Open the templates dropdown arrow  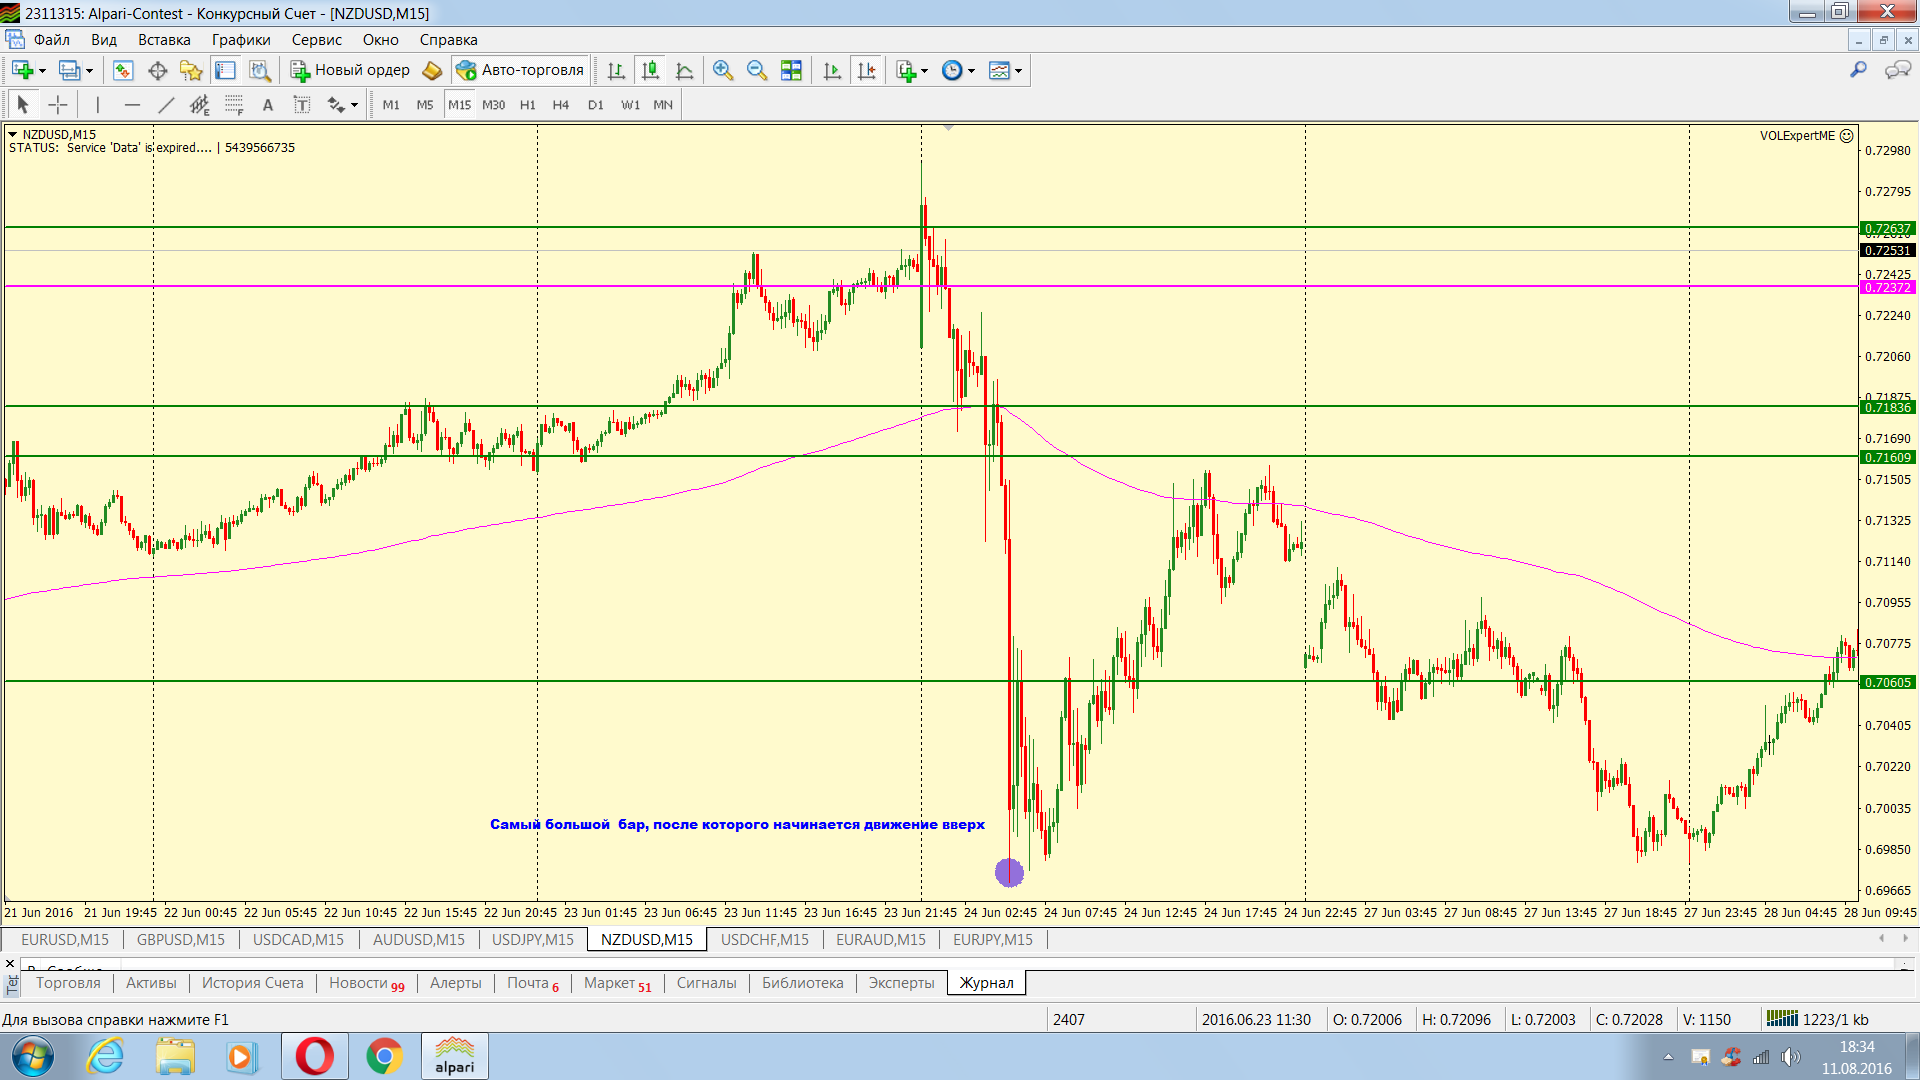1019,70
